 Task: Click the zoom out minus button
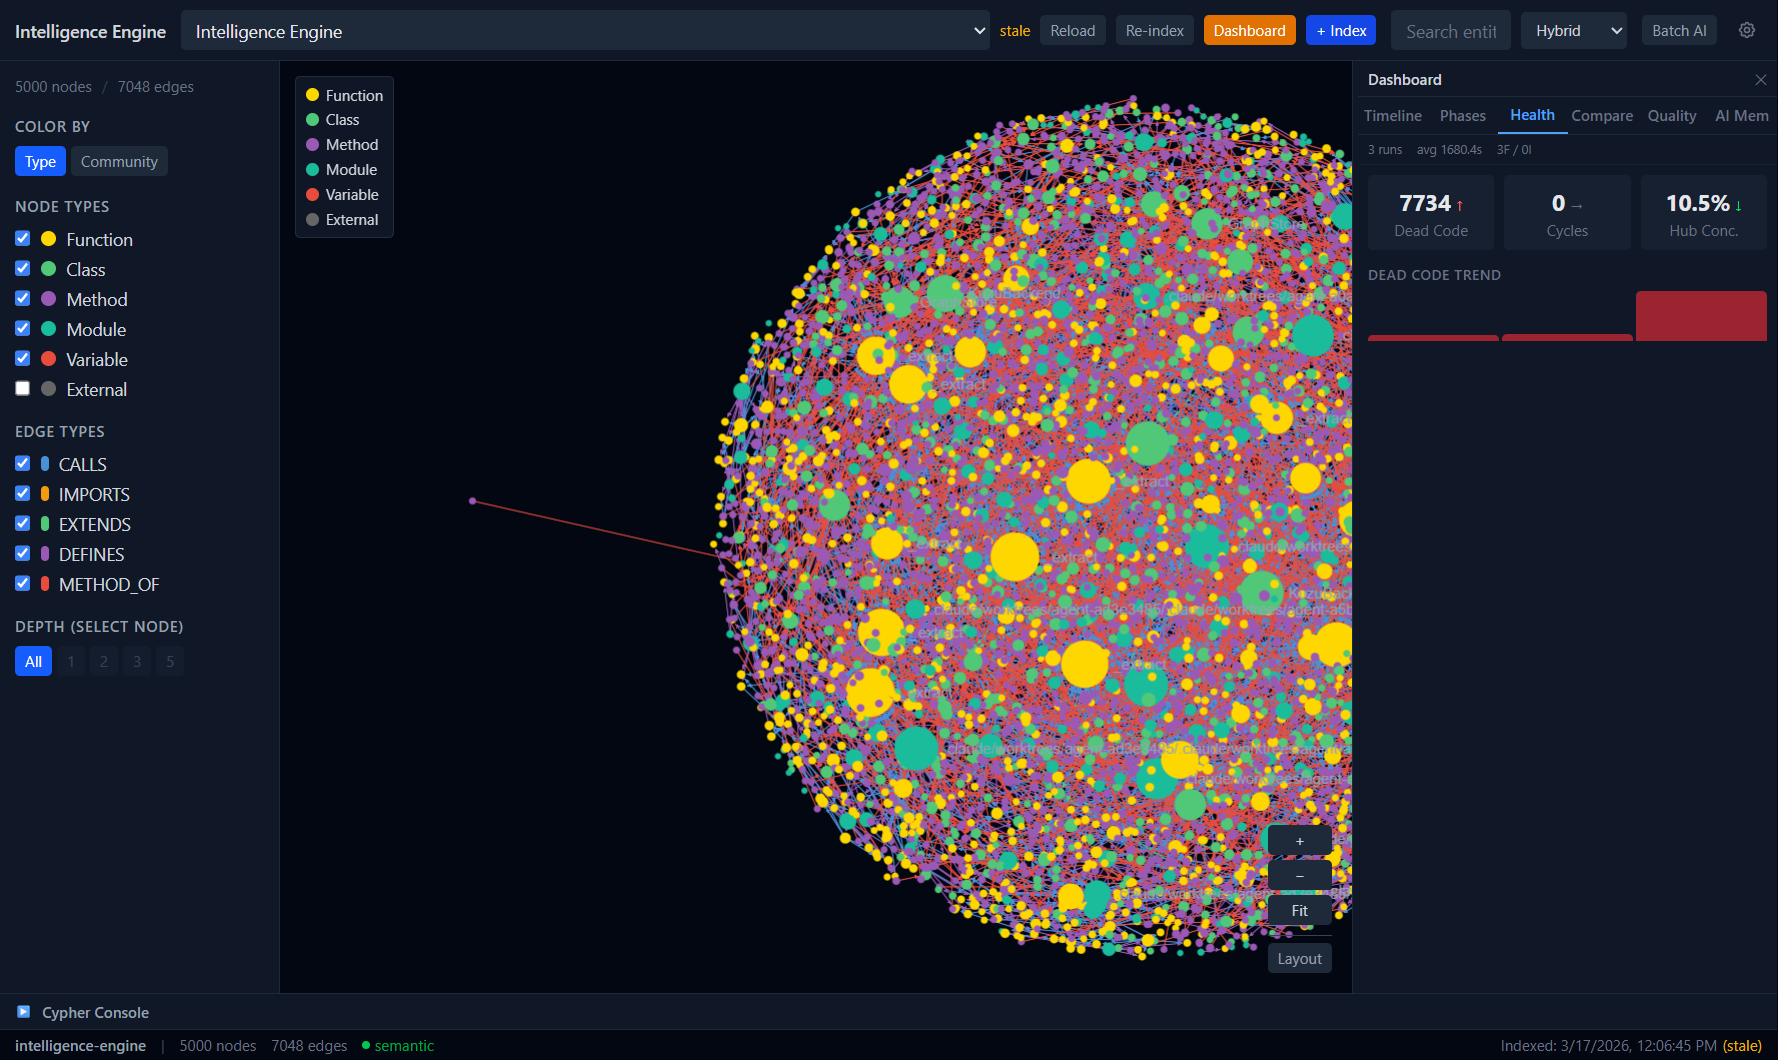(1299, 876)
